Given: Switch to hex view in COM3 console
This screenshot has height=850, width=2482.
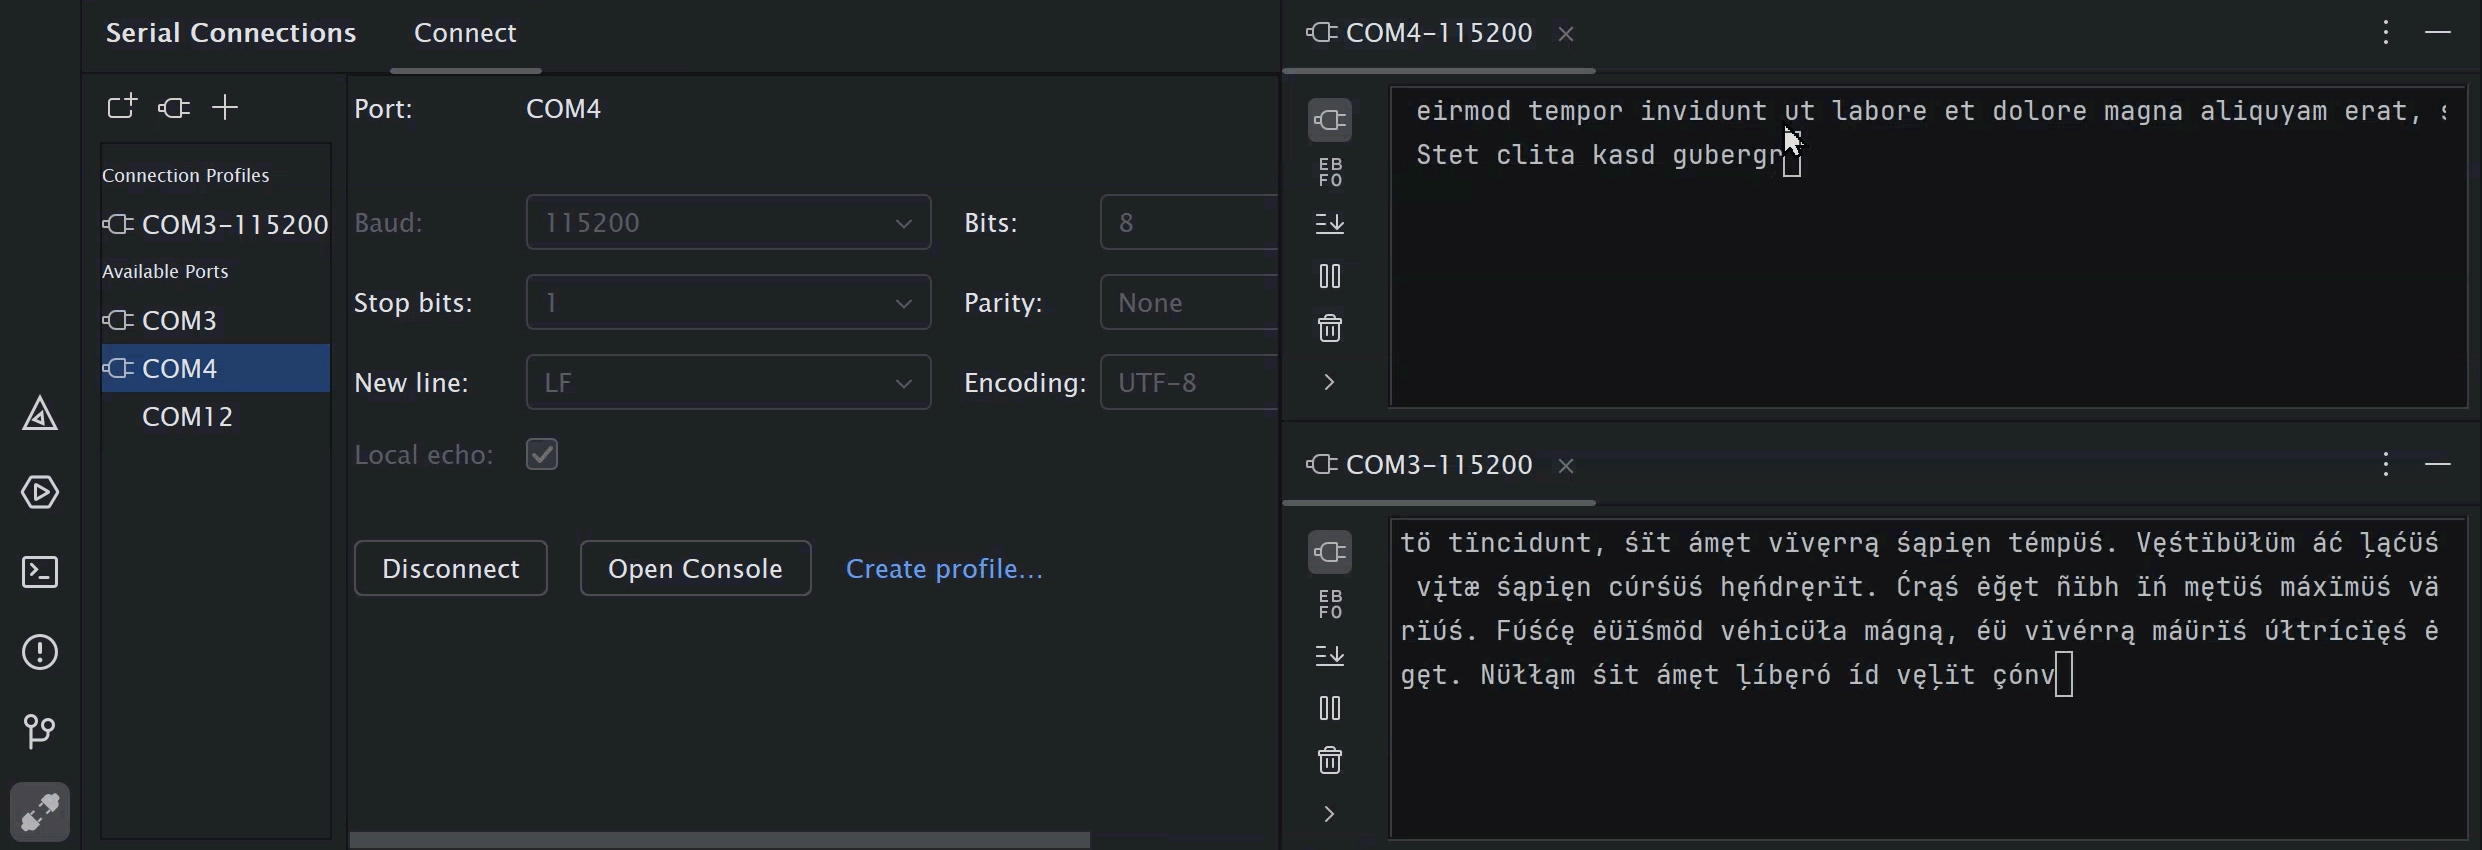Looking at the screenshot, I should pos(1330,604).
